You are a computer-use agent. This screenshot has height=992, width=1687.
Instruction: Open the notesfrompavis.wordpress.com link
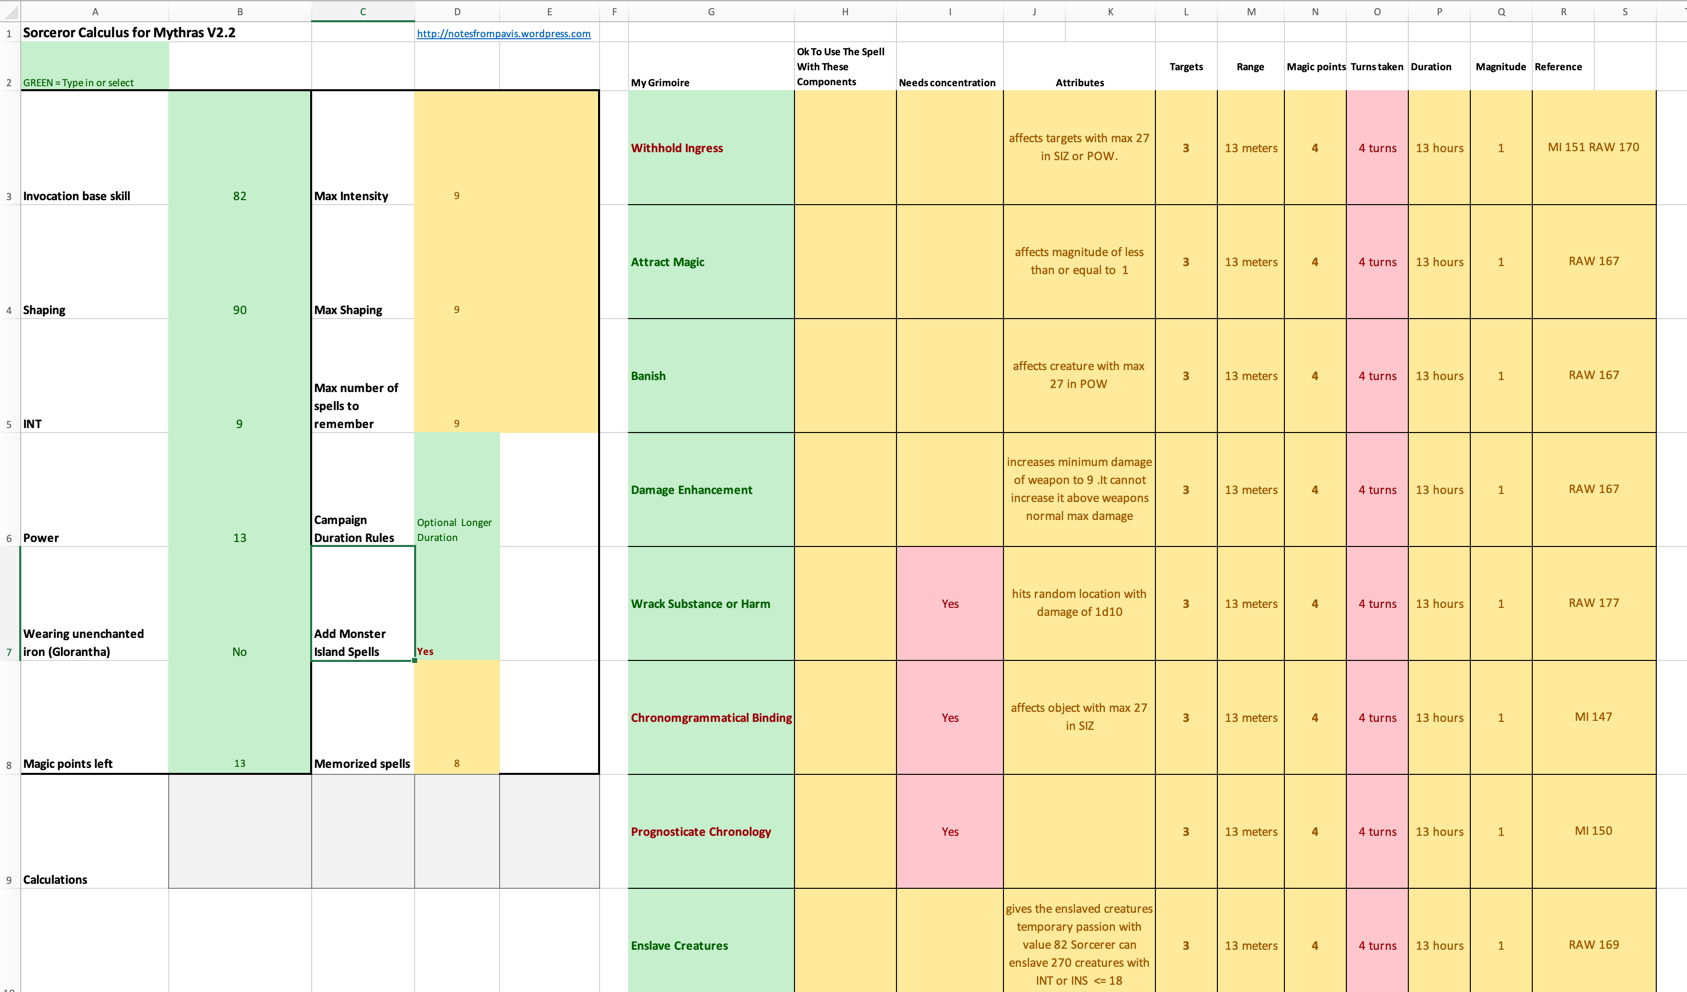503,34
